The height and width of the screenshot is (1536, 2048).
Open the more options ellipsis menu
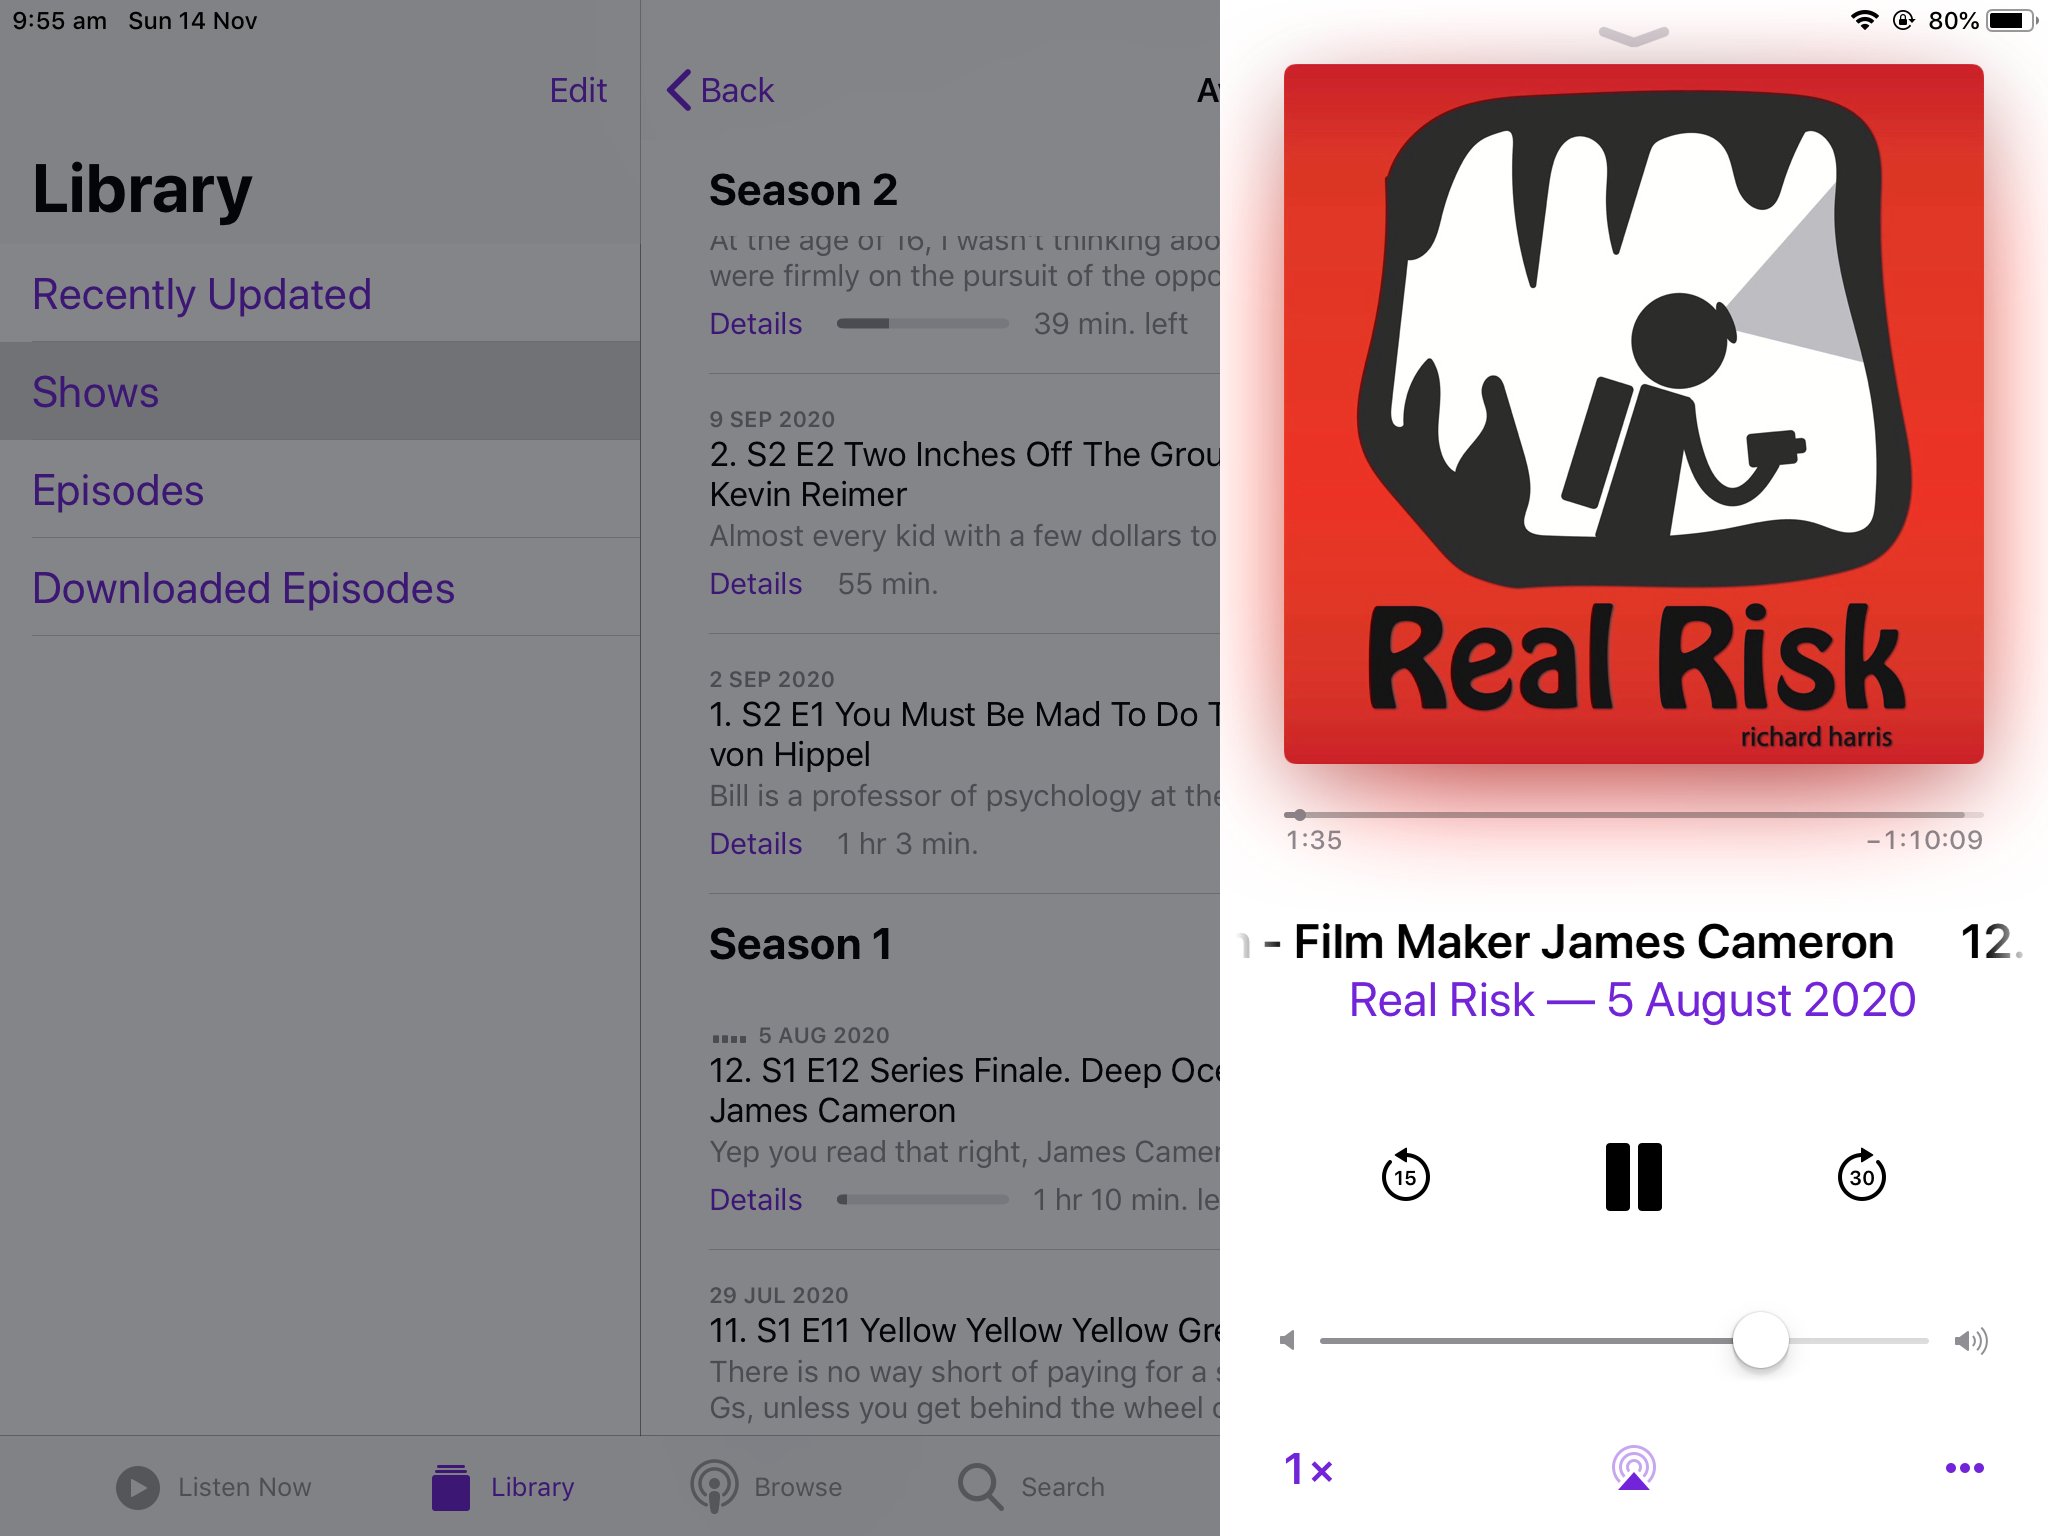point(1964,1468)
